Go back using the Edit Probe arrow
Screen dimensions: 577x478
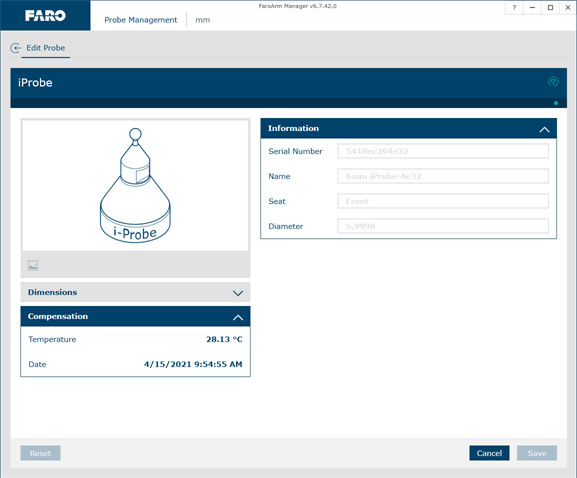click(x=15, y=48)
